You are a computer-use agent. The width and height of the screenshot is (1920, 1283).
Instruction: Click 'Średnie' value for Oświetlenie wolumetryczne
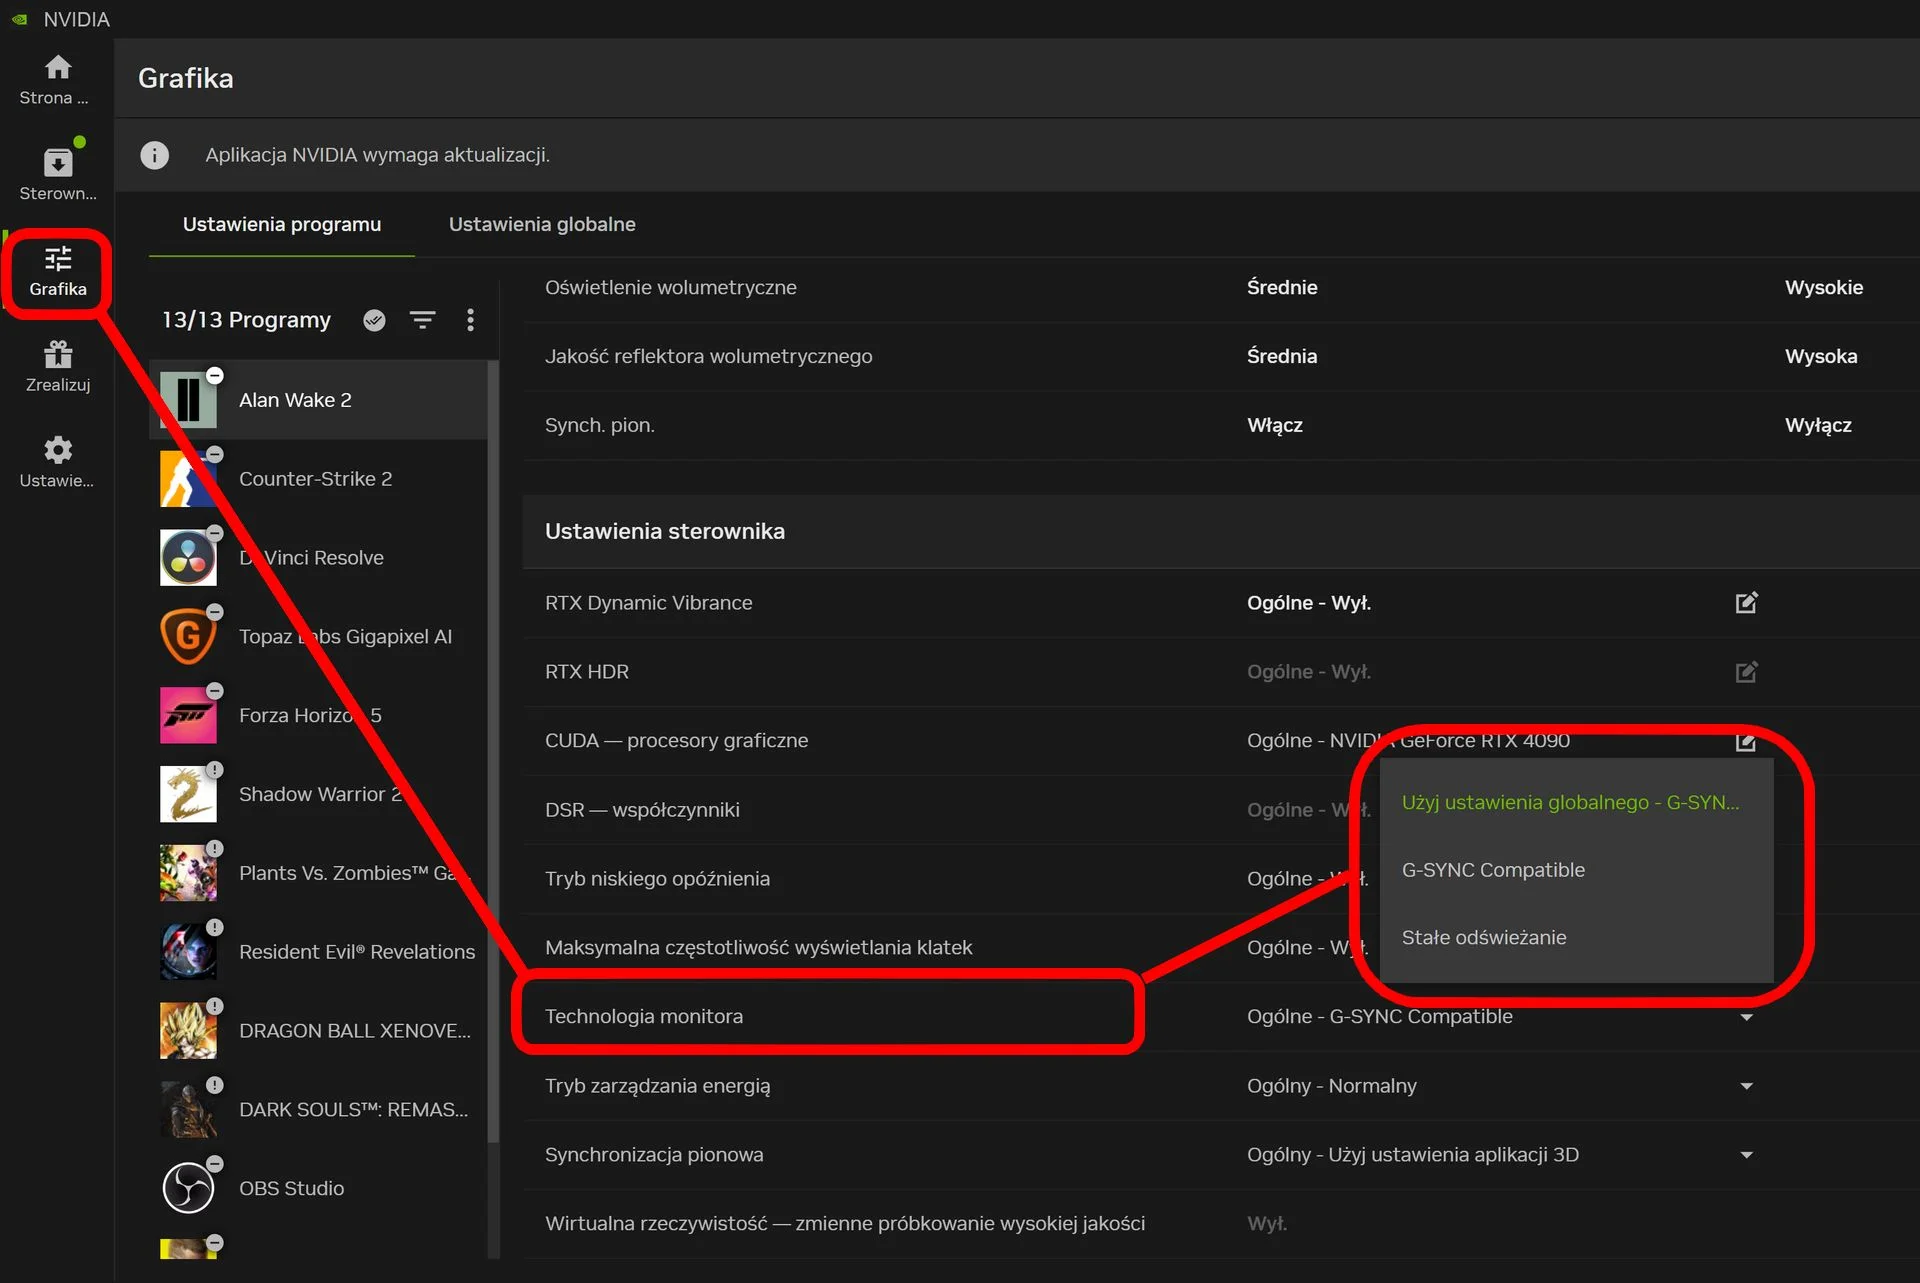[1282, 288]
